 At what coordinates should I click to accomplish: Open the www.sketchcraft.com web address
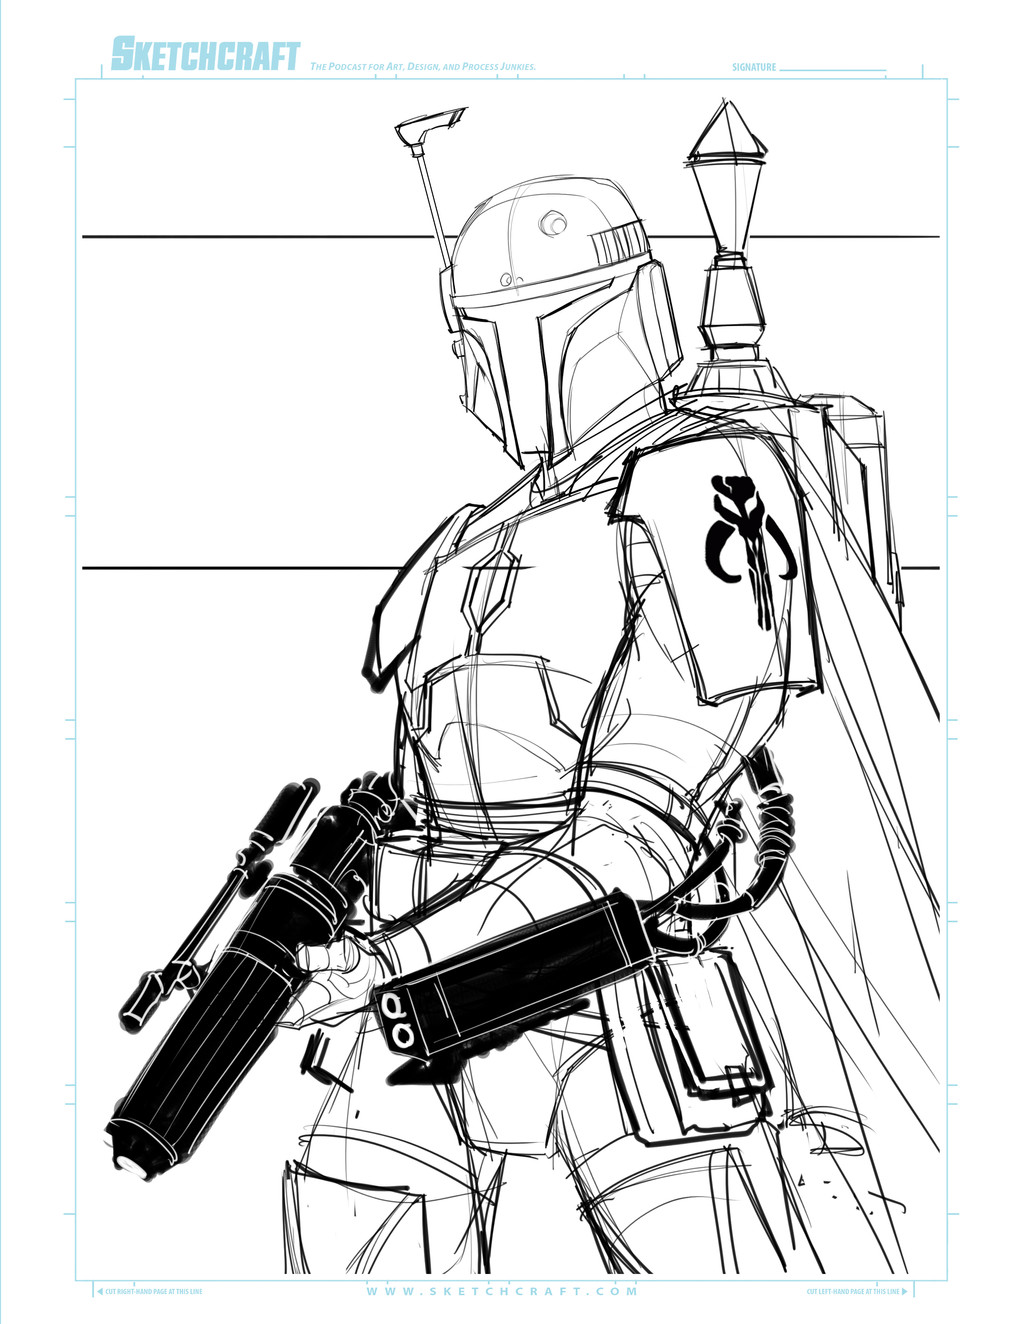(x=502, y=1291)
